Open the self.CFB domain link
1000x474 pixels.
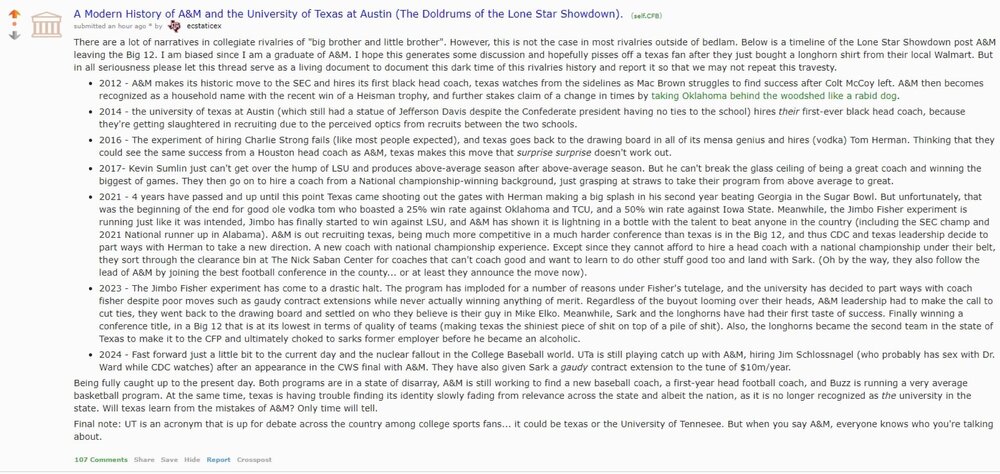645,15
